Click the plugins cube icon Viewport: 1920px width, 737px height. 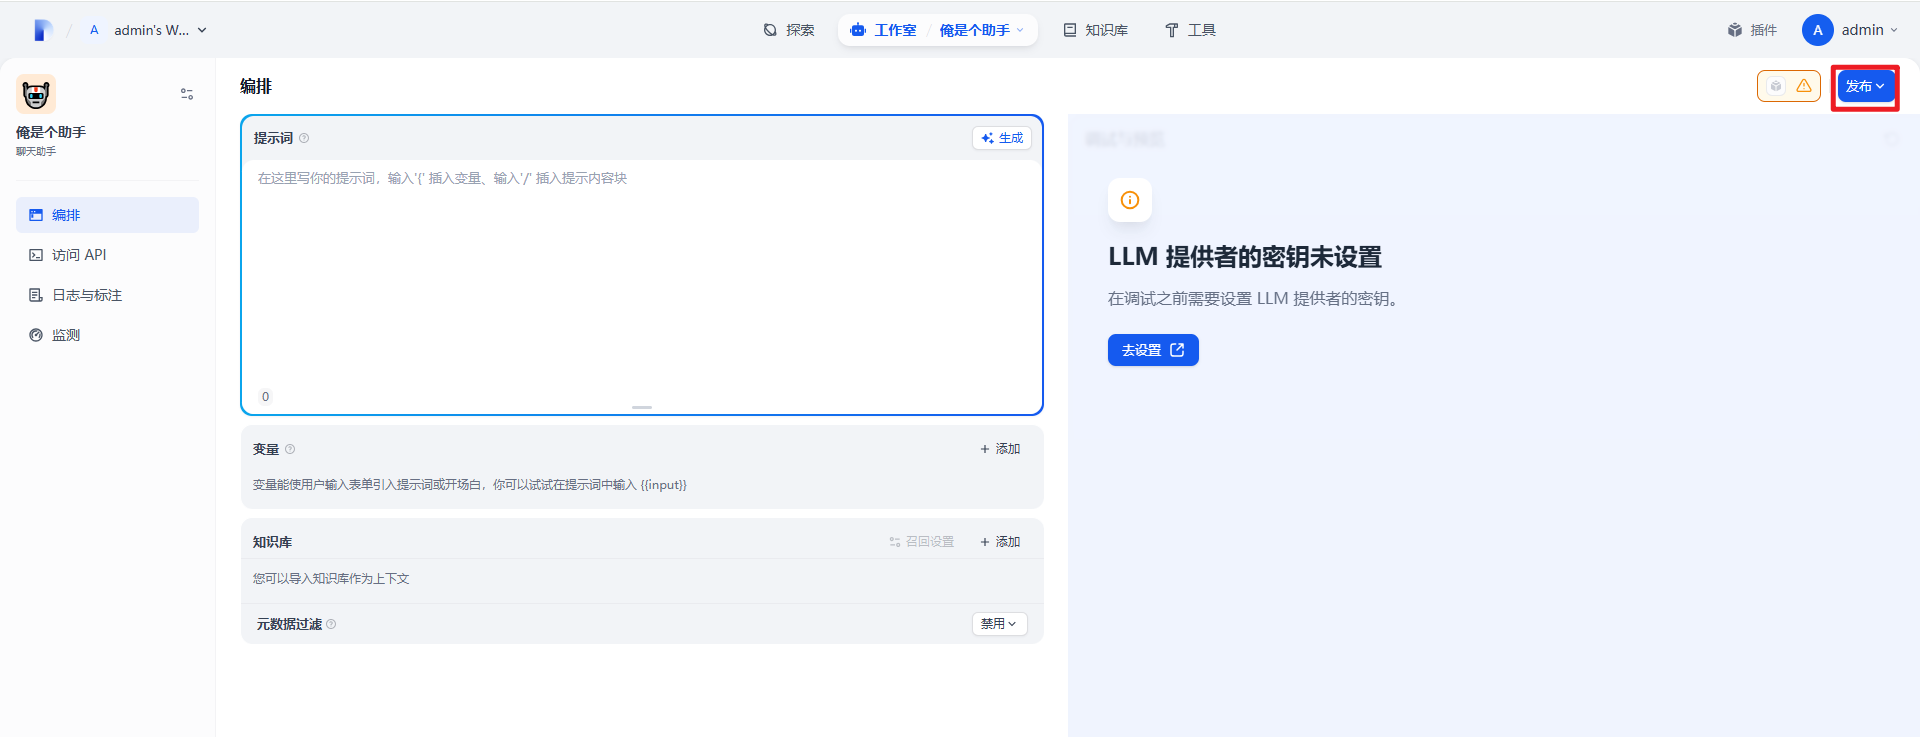point(1735,30)
